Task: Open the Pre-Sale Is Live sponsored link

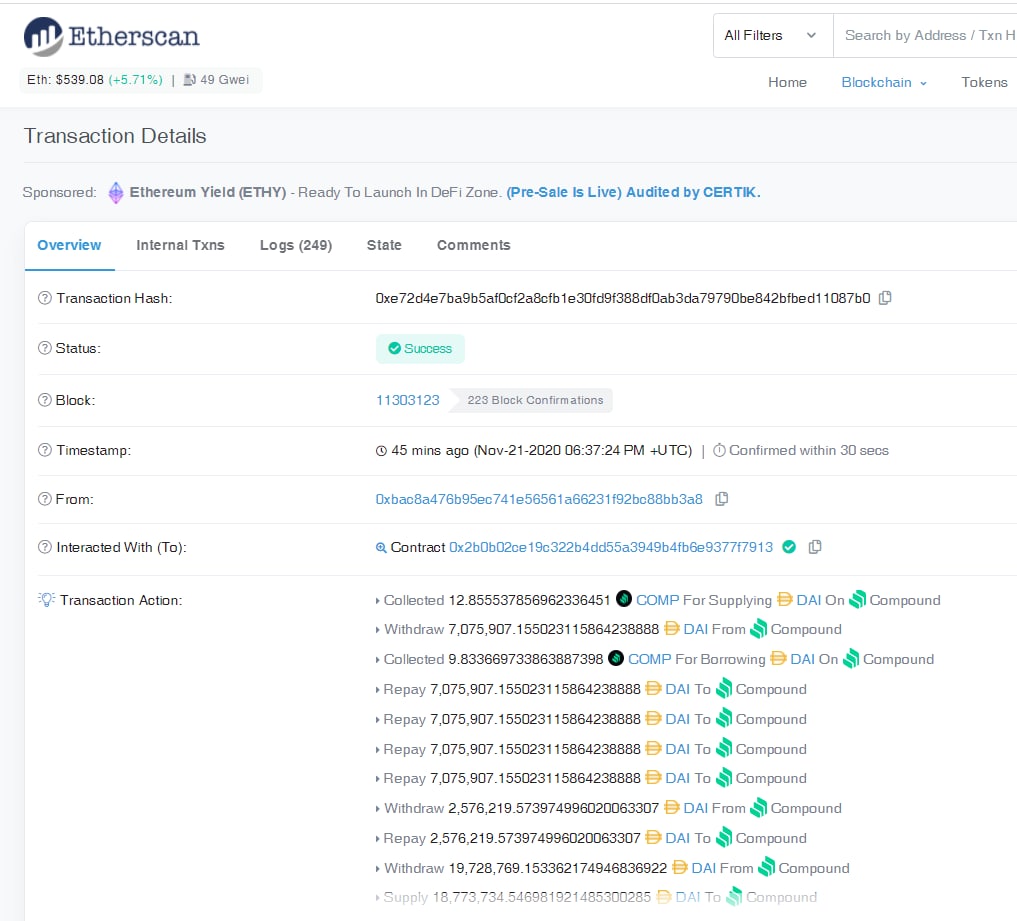Action: (633, 193)
